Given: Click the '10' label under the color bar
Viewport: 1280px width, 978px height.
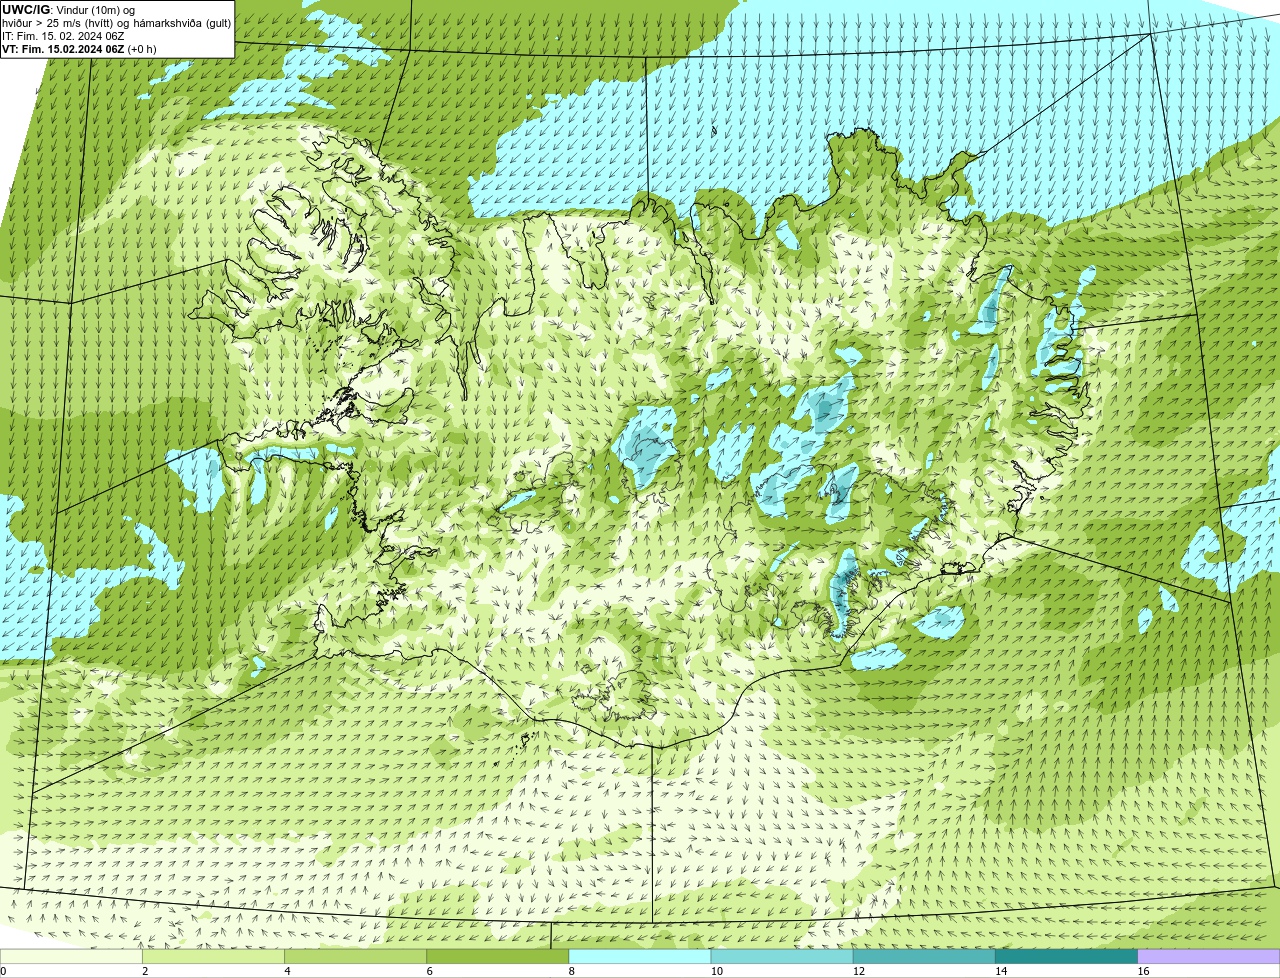Looking at the screenshot, I should pos(716,971).
